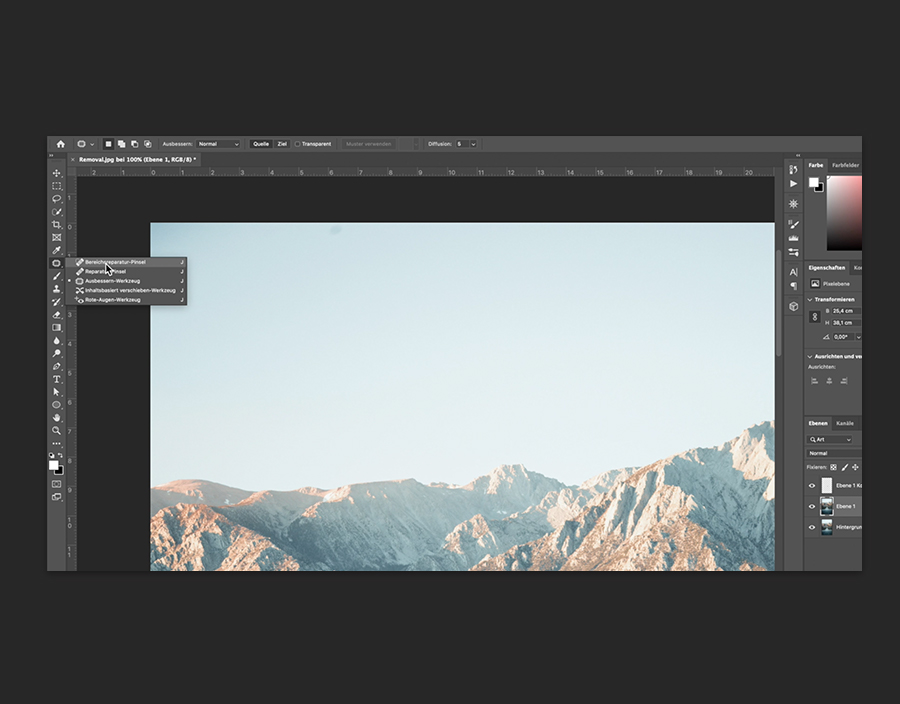Toggle the width-height link constraint
Image resolution: width=900 pixels, height=704 pixels.
(814, 317)
